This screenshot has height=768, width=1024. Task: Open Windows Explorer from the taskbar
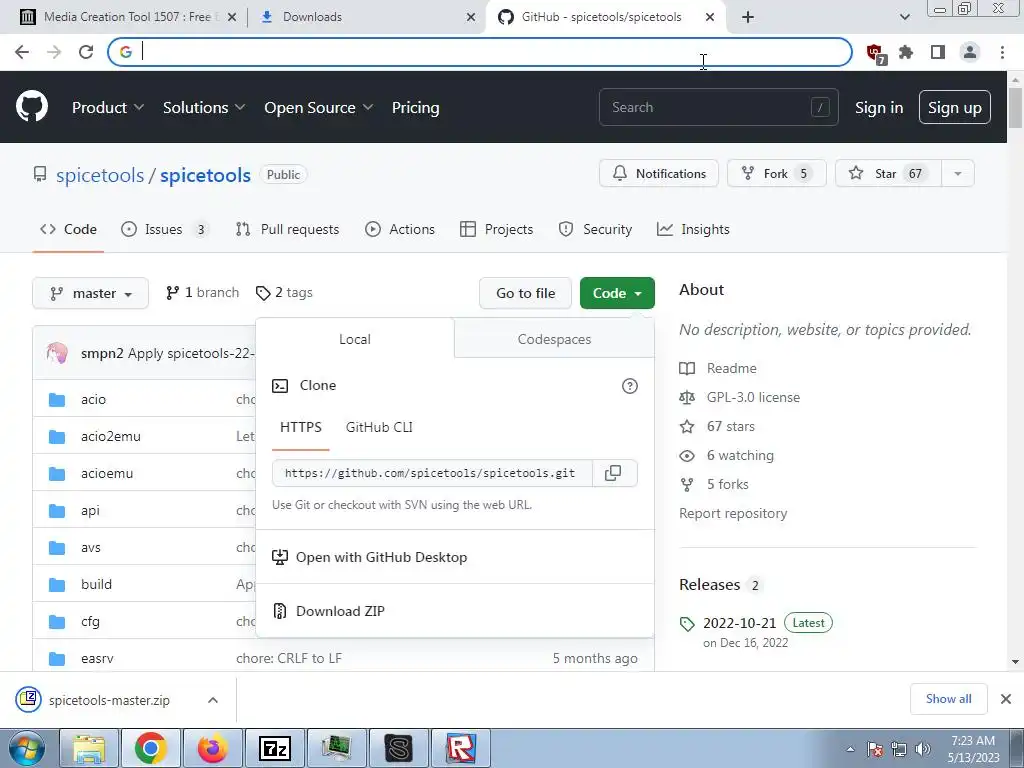point(89,748)
